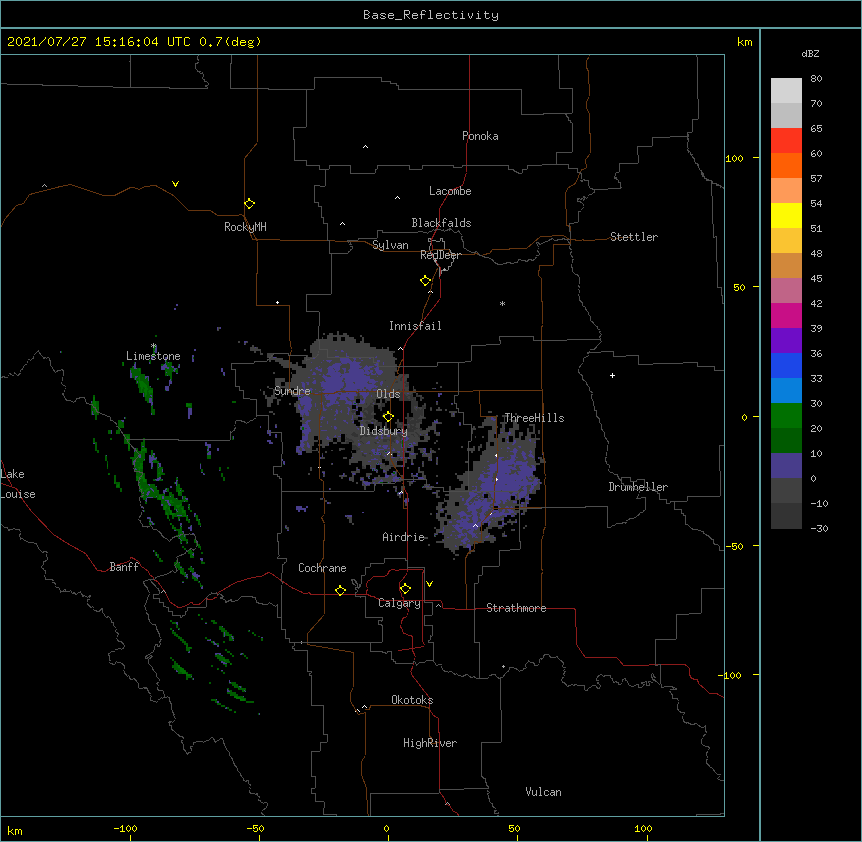
Task: Click the Stettler label
Action: coord(634,237)
